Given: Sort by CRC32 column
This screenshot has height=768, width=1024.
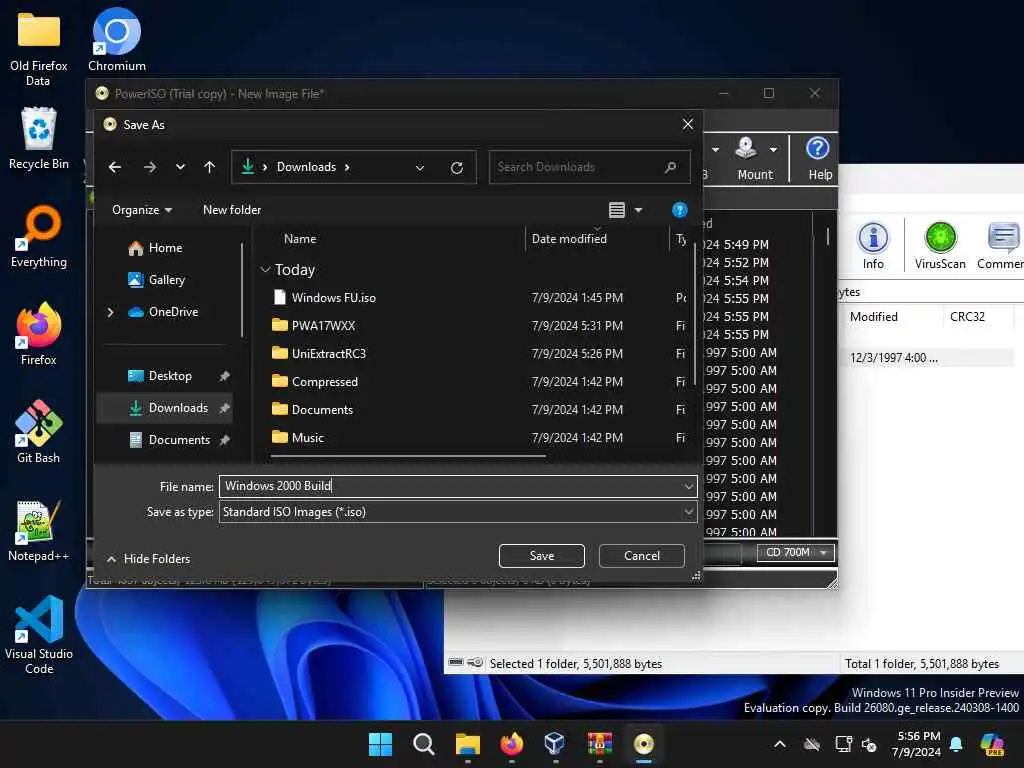Looking at the screenshot, I should [x=967, y=317].
